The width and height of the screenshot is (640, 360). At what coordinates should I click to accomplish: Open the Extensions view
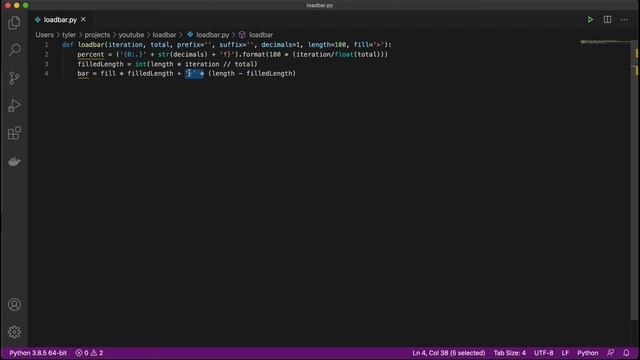pos(14,133)
